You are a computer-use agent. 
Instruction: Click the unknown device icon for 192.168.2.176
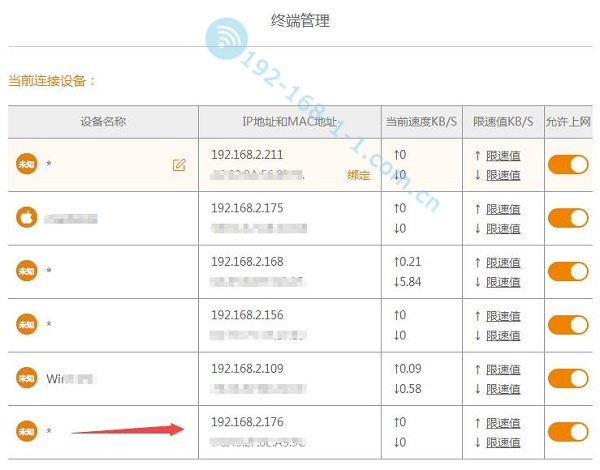pyautogui.click(x=26, y=431)
